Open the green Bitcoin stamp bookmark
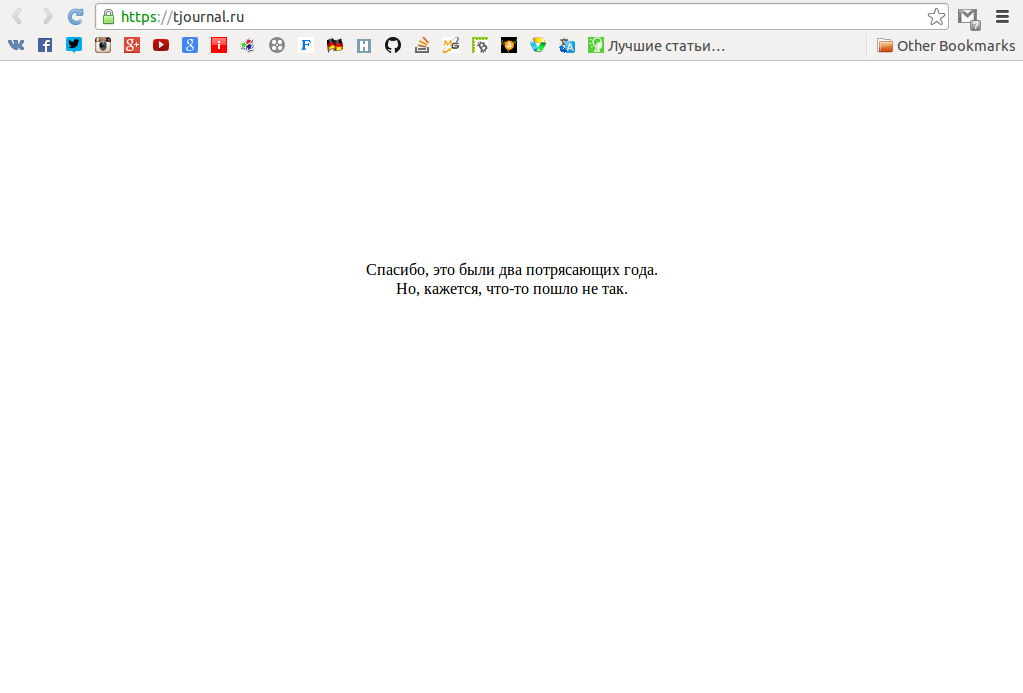The image size is (1023, 693). [x=480, y=45]
